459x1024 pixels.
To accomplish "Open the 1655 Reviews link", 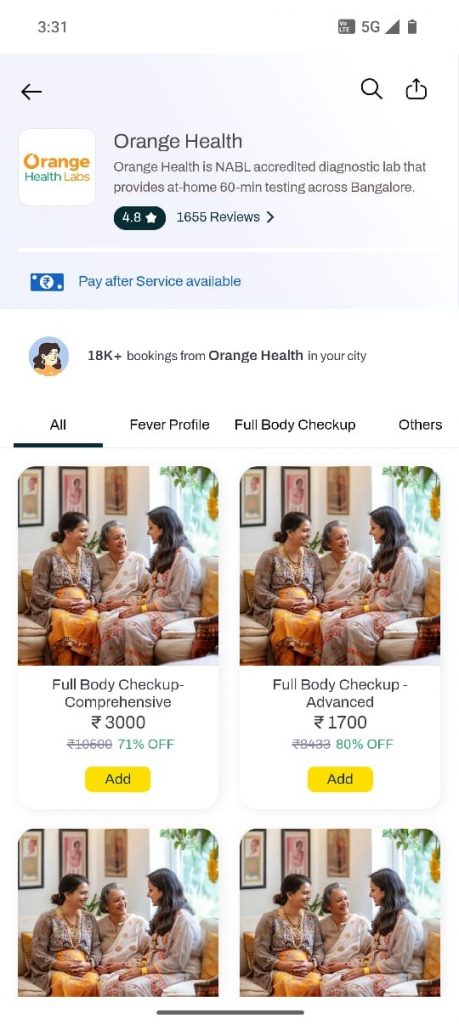I will [x=218, y=217].
